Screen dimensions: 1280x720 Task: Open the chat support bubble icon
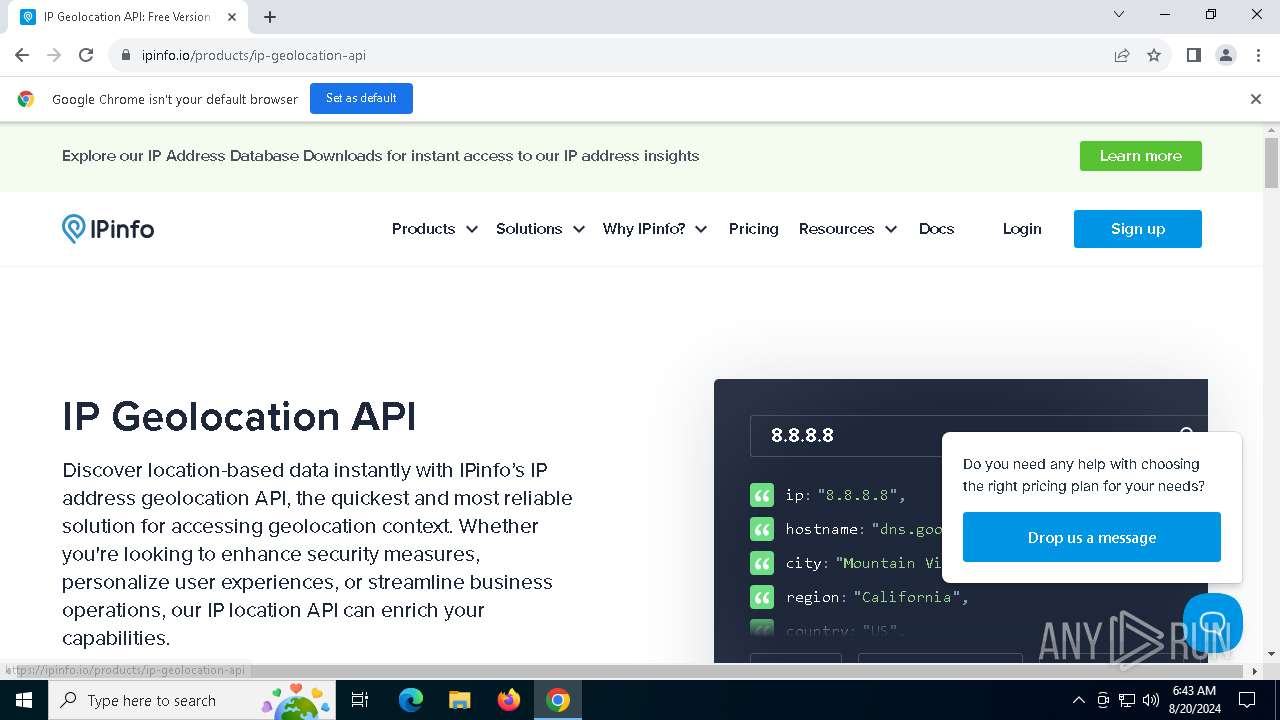click(1212, 622)
